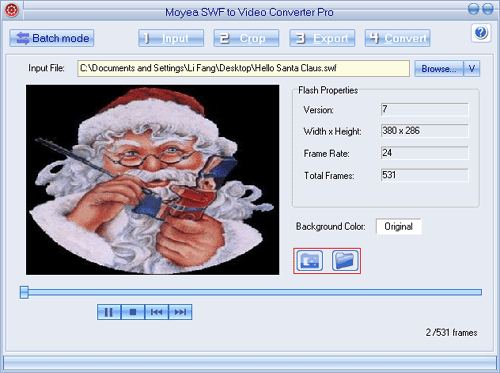Open the Input step tab
This screenshot has width=500, height=373.
pyautogui.click(x=171, y=38)
